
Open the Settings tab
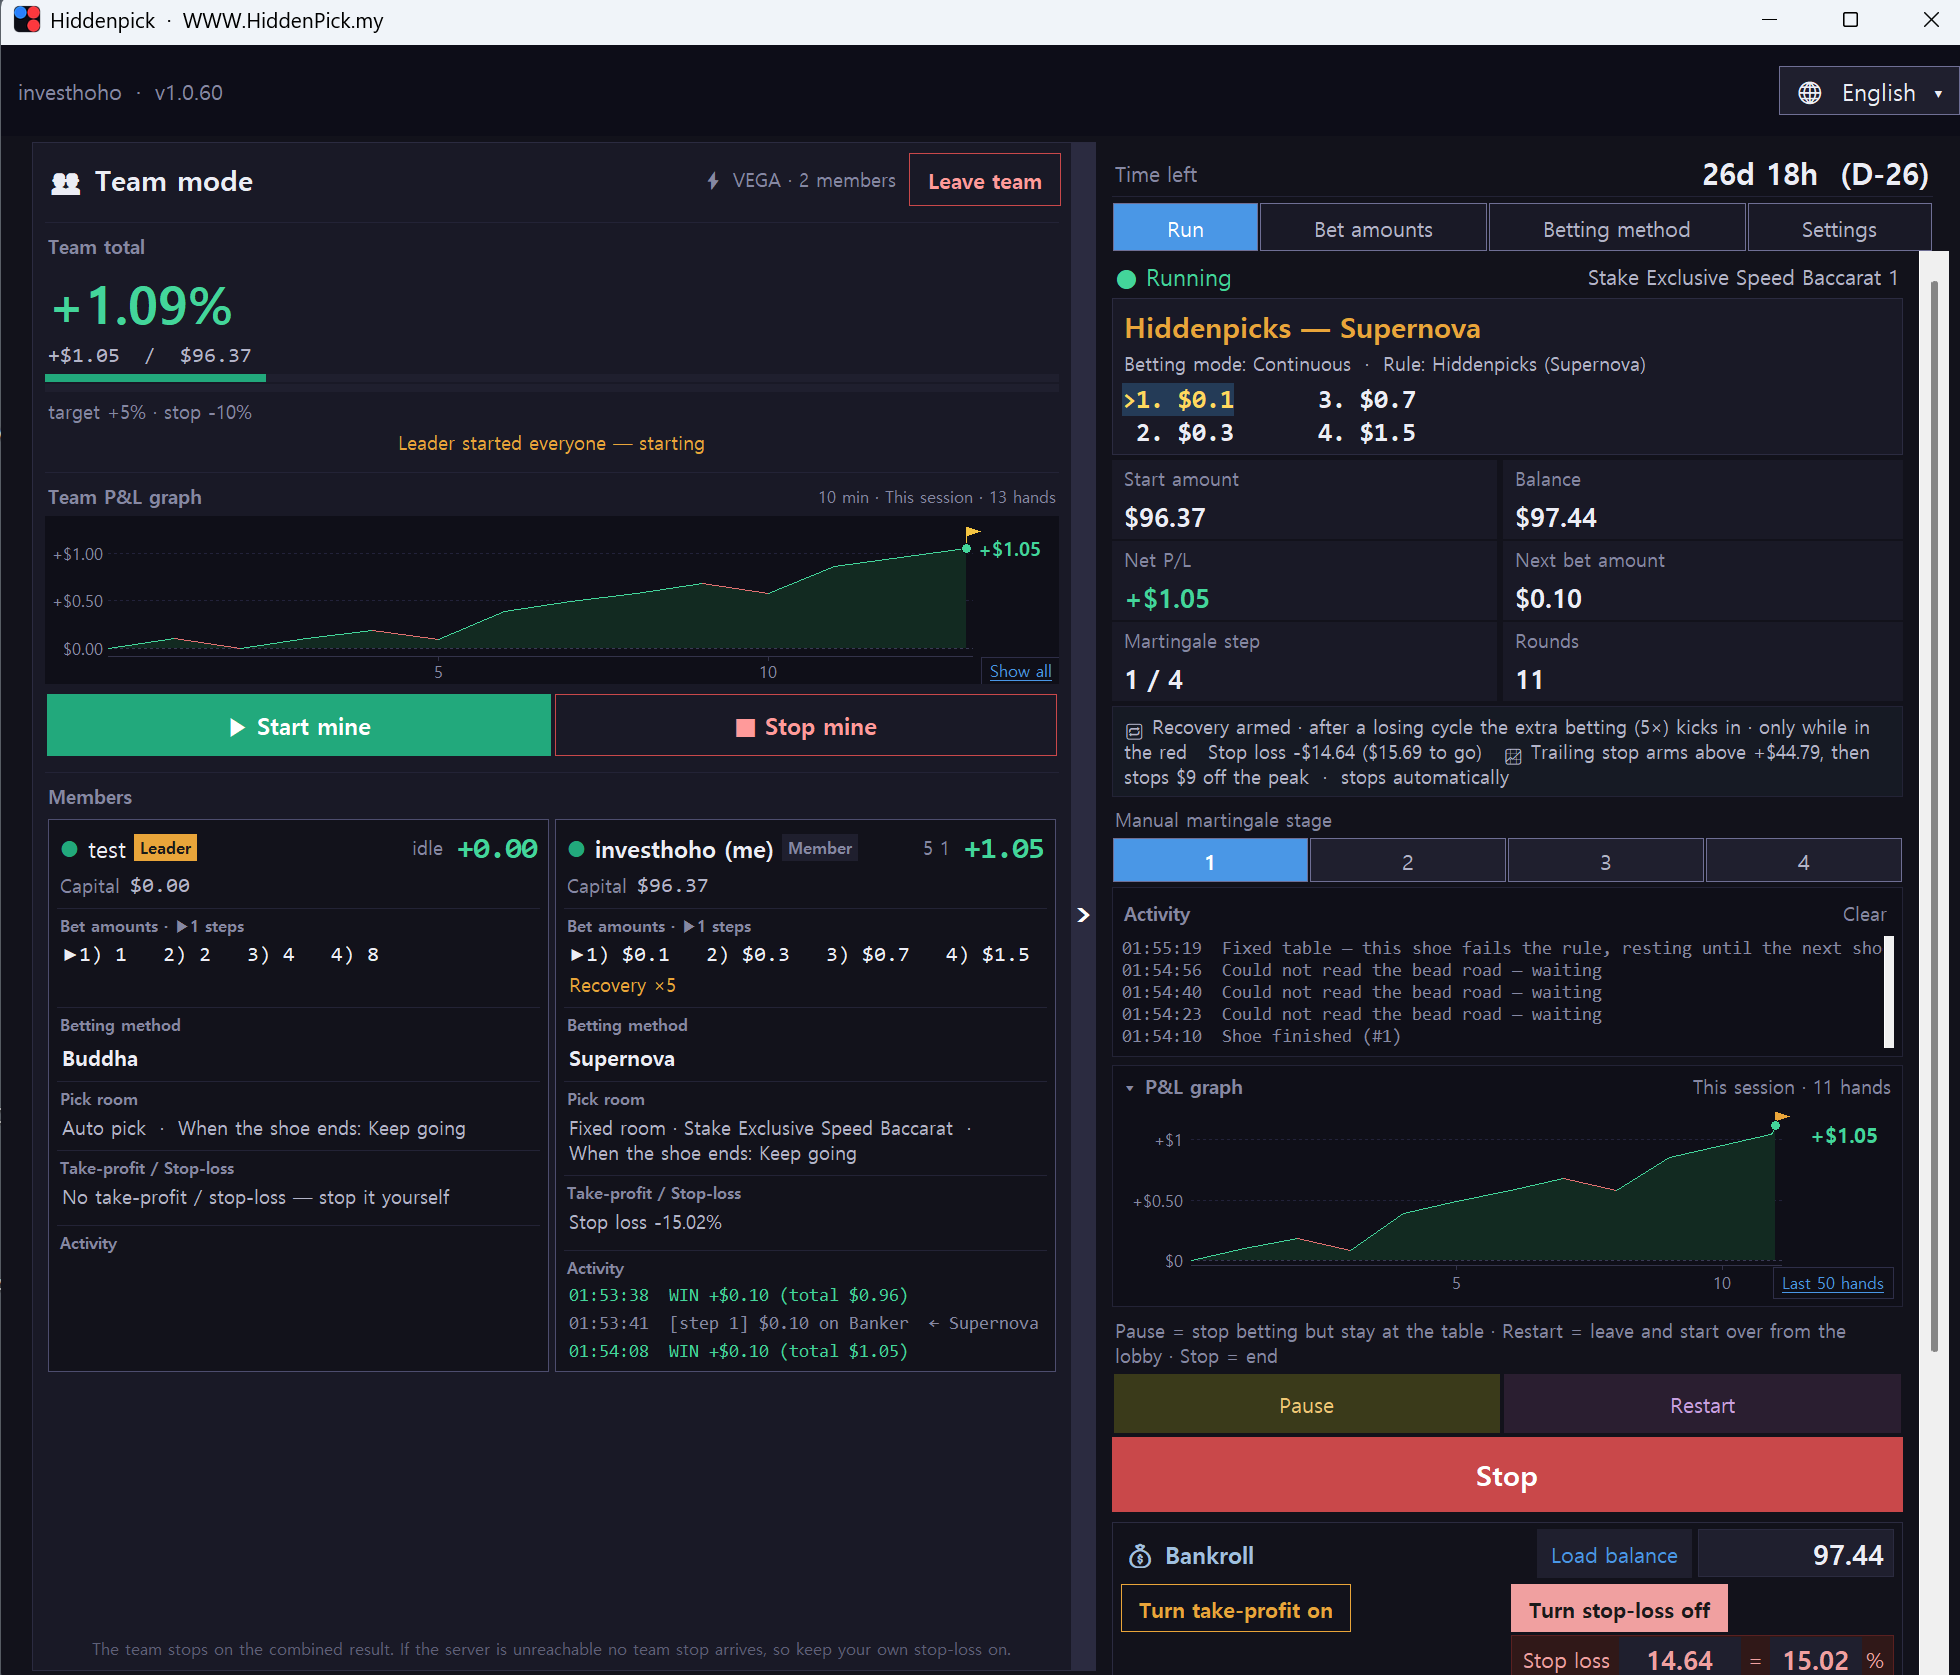[x=1838, y=229]
